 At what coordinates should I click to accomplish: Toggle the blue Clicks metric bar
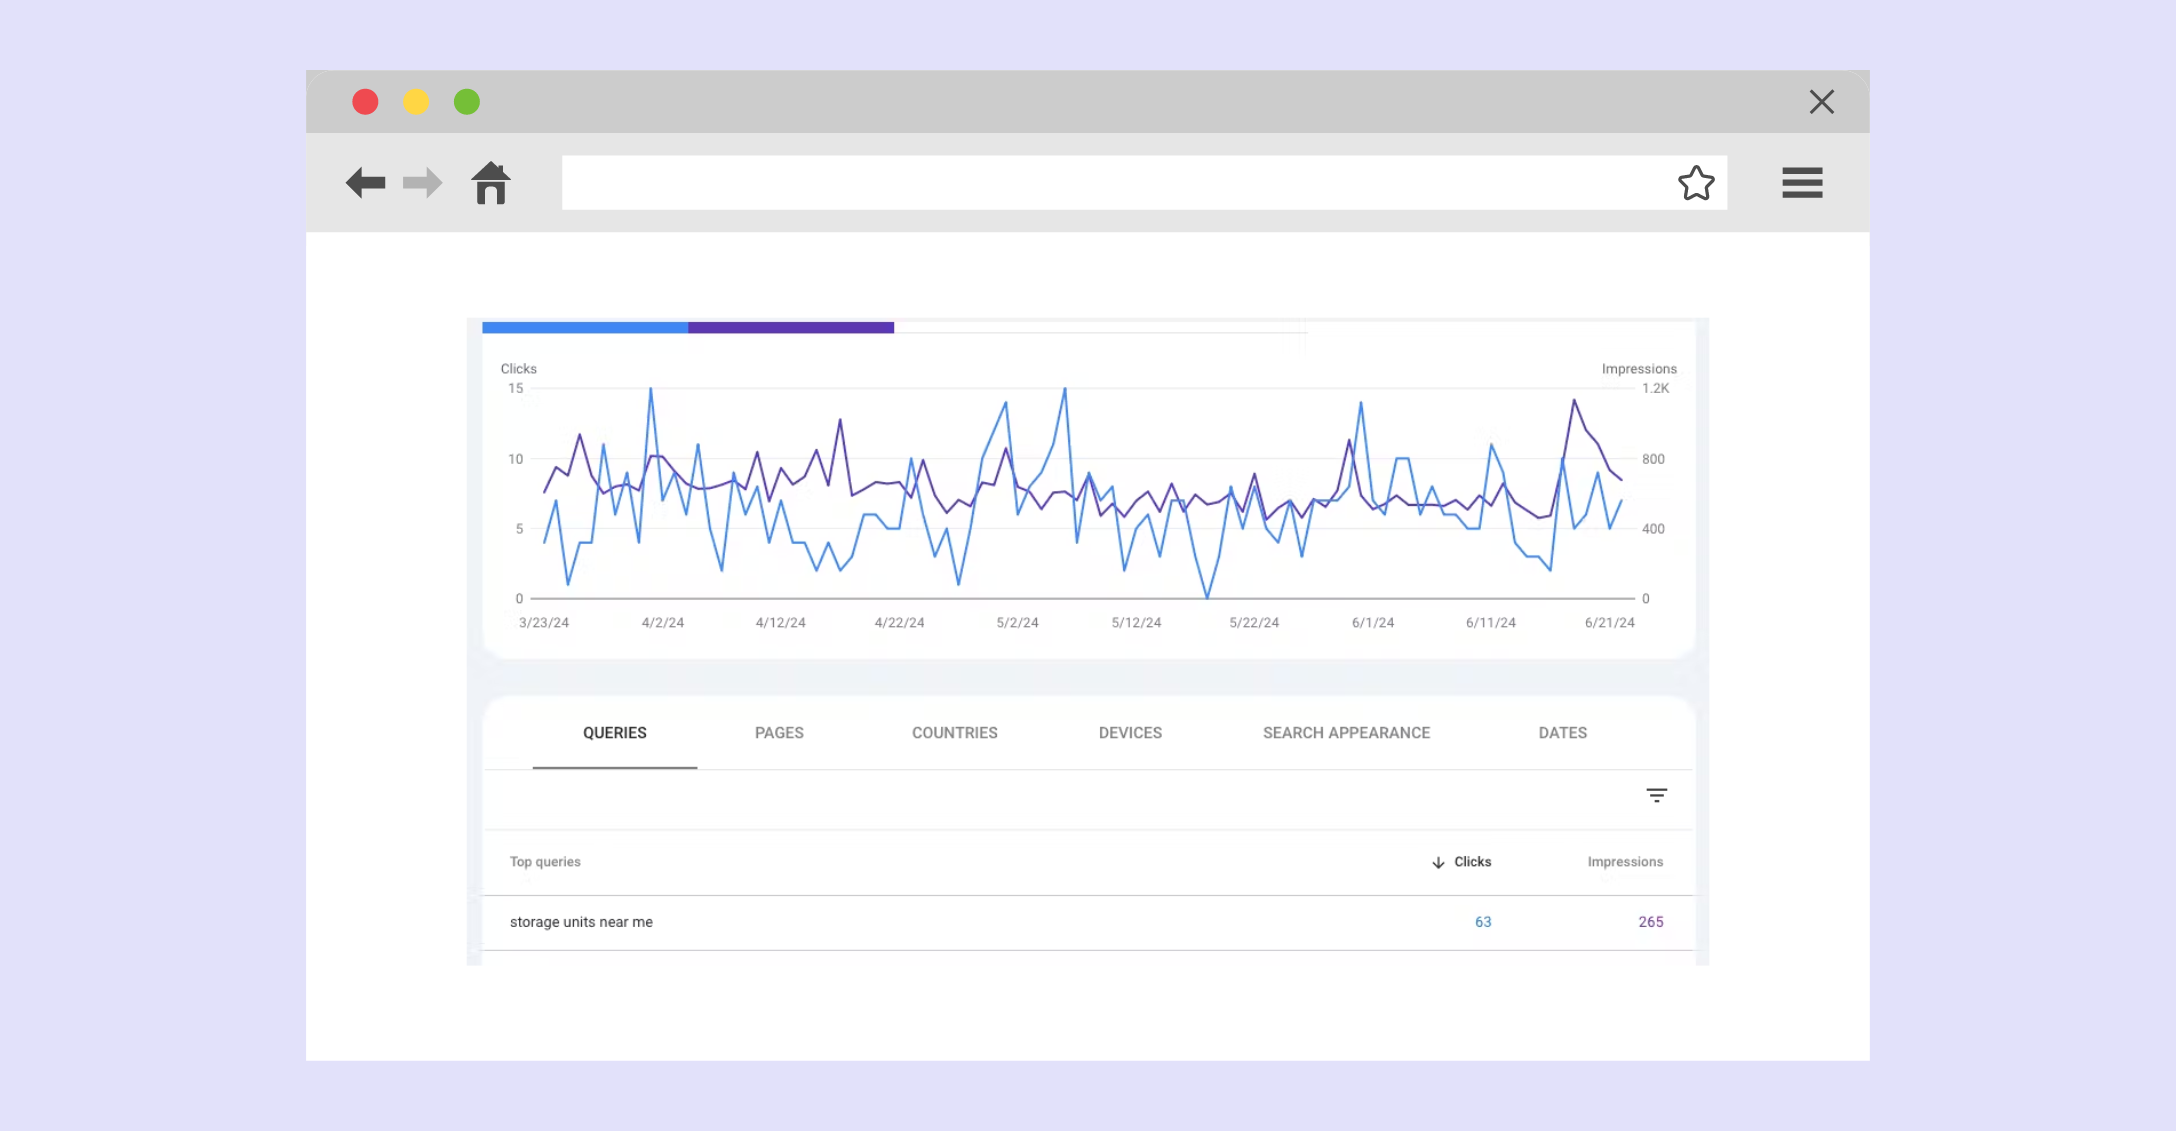585,328
